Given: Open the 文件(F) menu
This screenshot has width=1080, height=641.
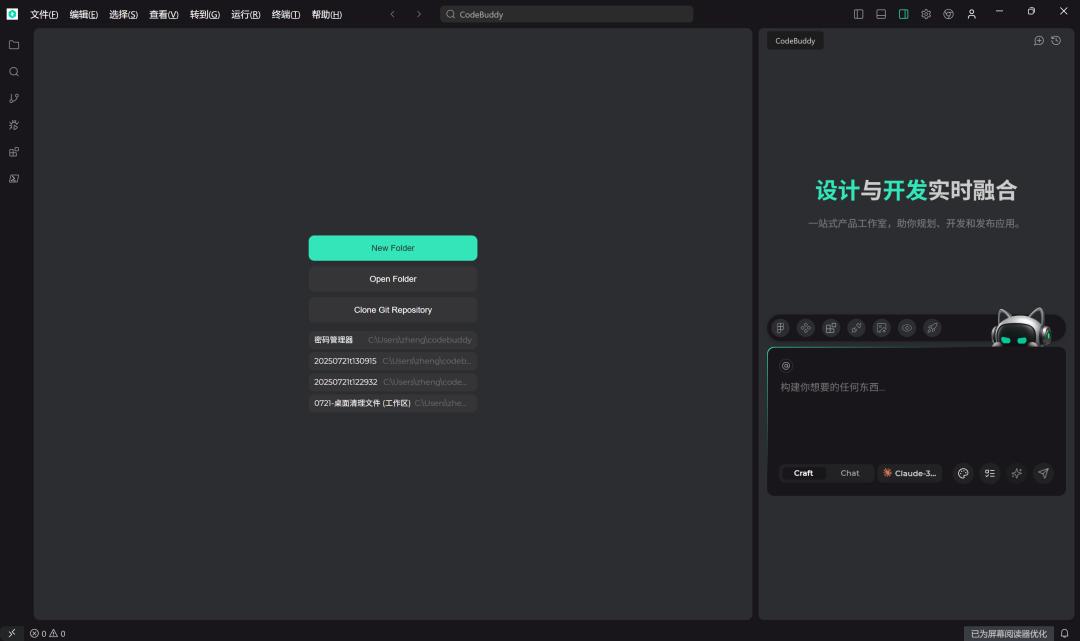Looking at the screenshot, I should click(44, 14).
